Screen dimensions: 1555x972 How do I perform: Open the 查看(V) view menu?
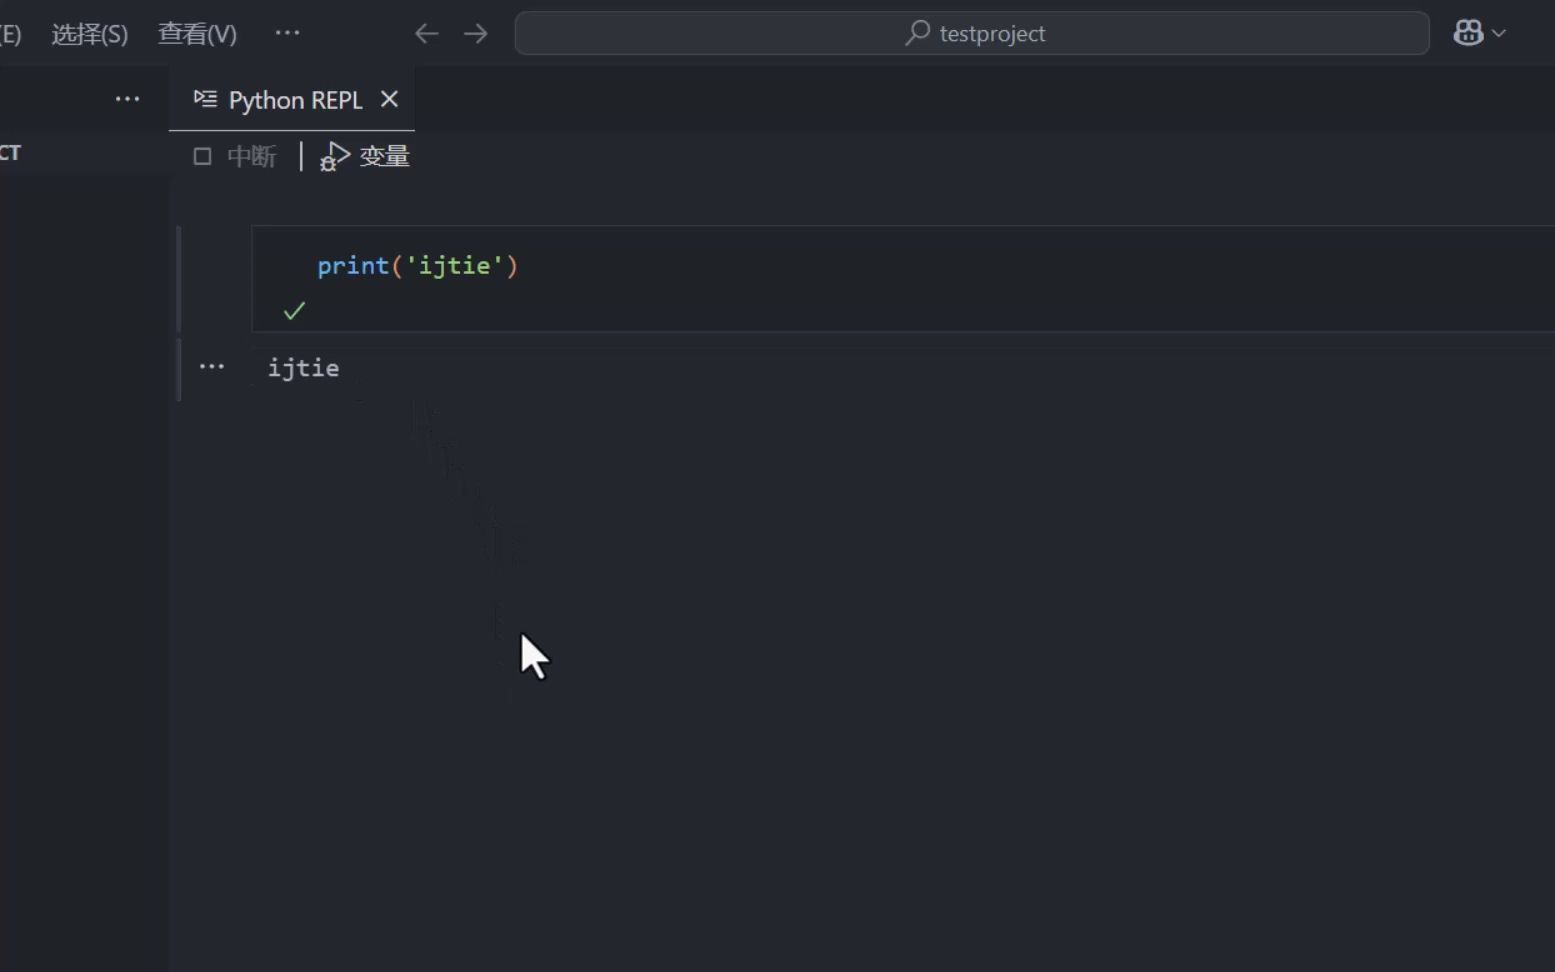point(196,32)
